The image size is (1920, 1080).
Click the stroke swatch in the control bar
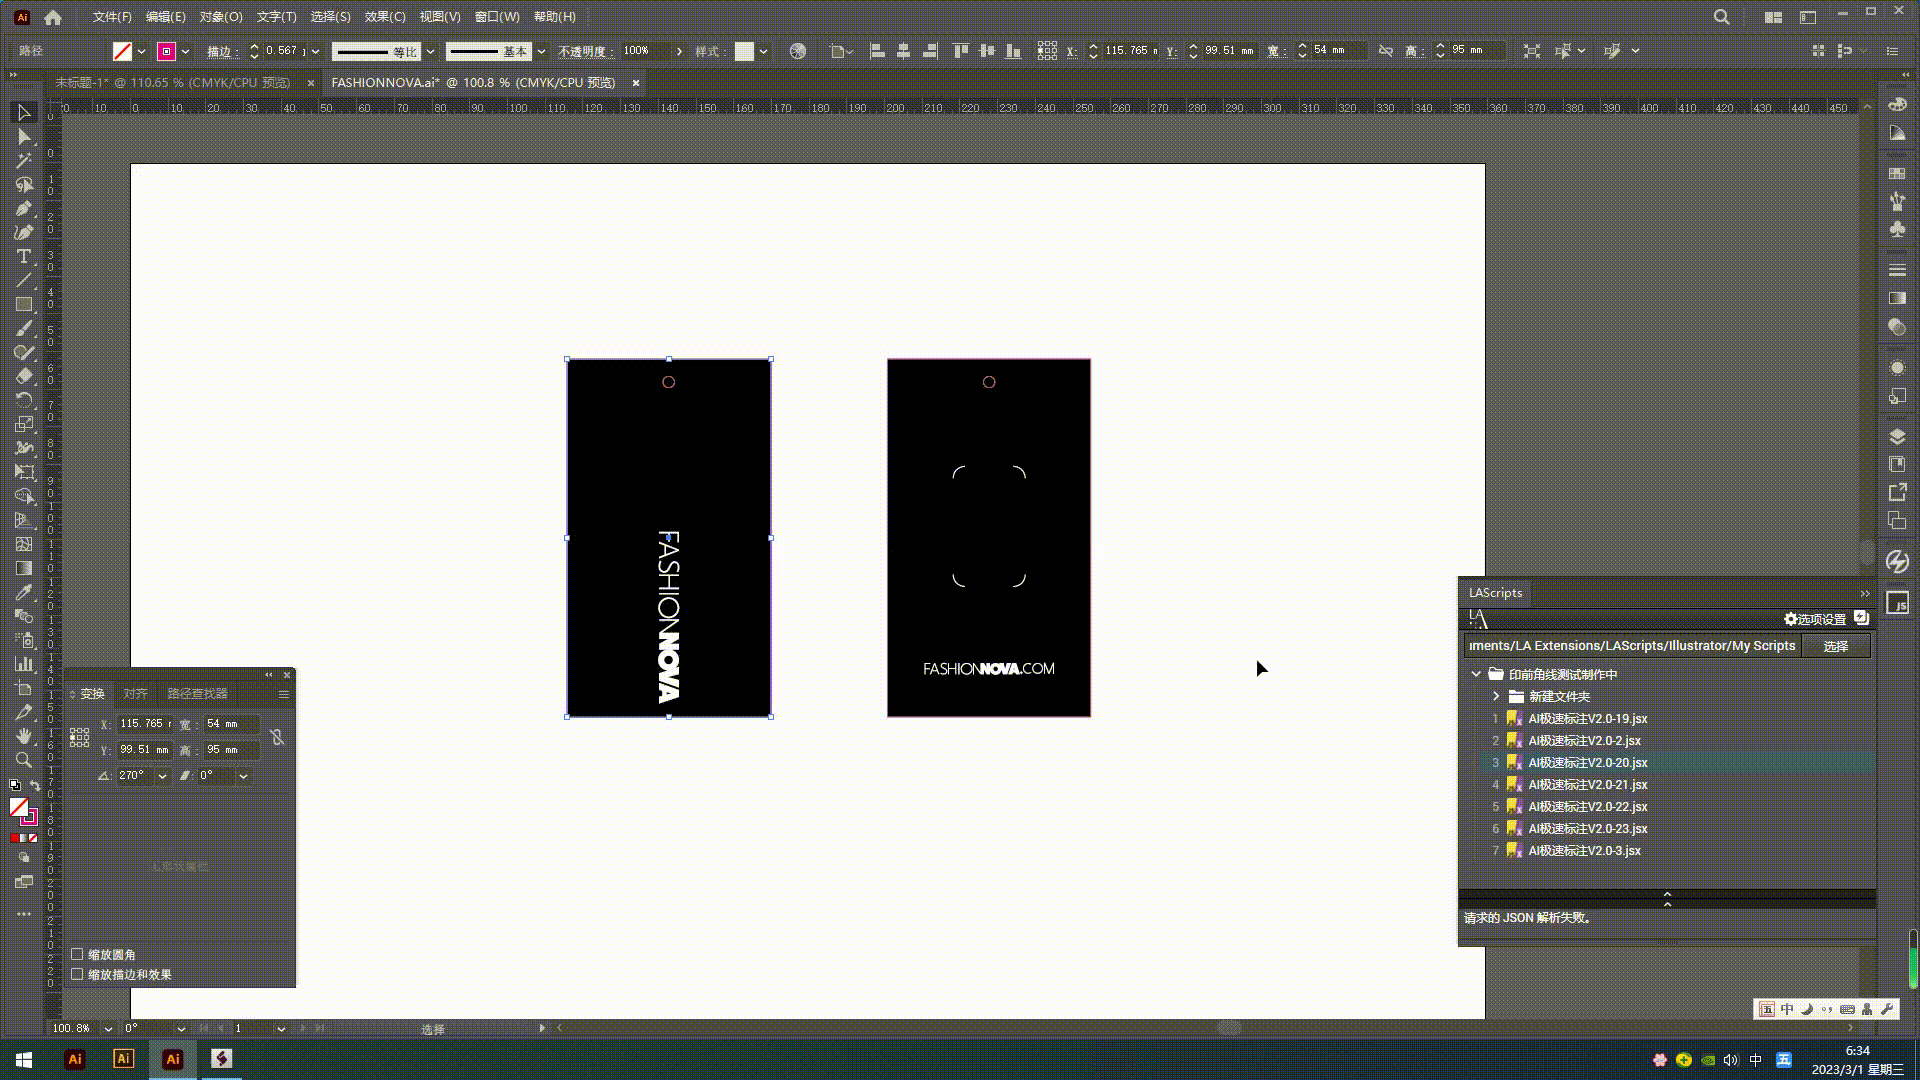pos(167,51)
